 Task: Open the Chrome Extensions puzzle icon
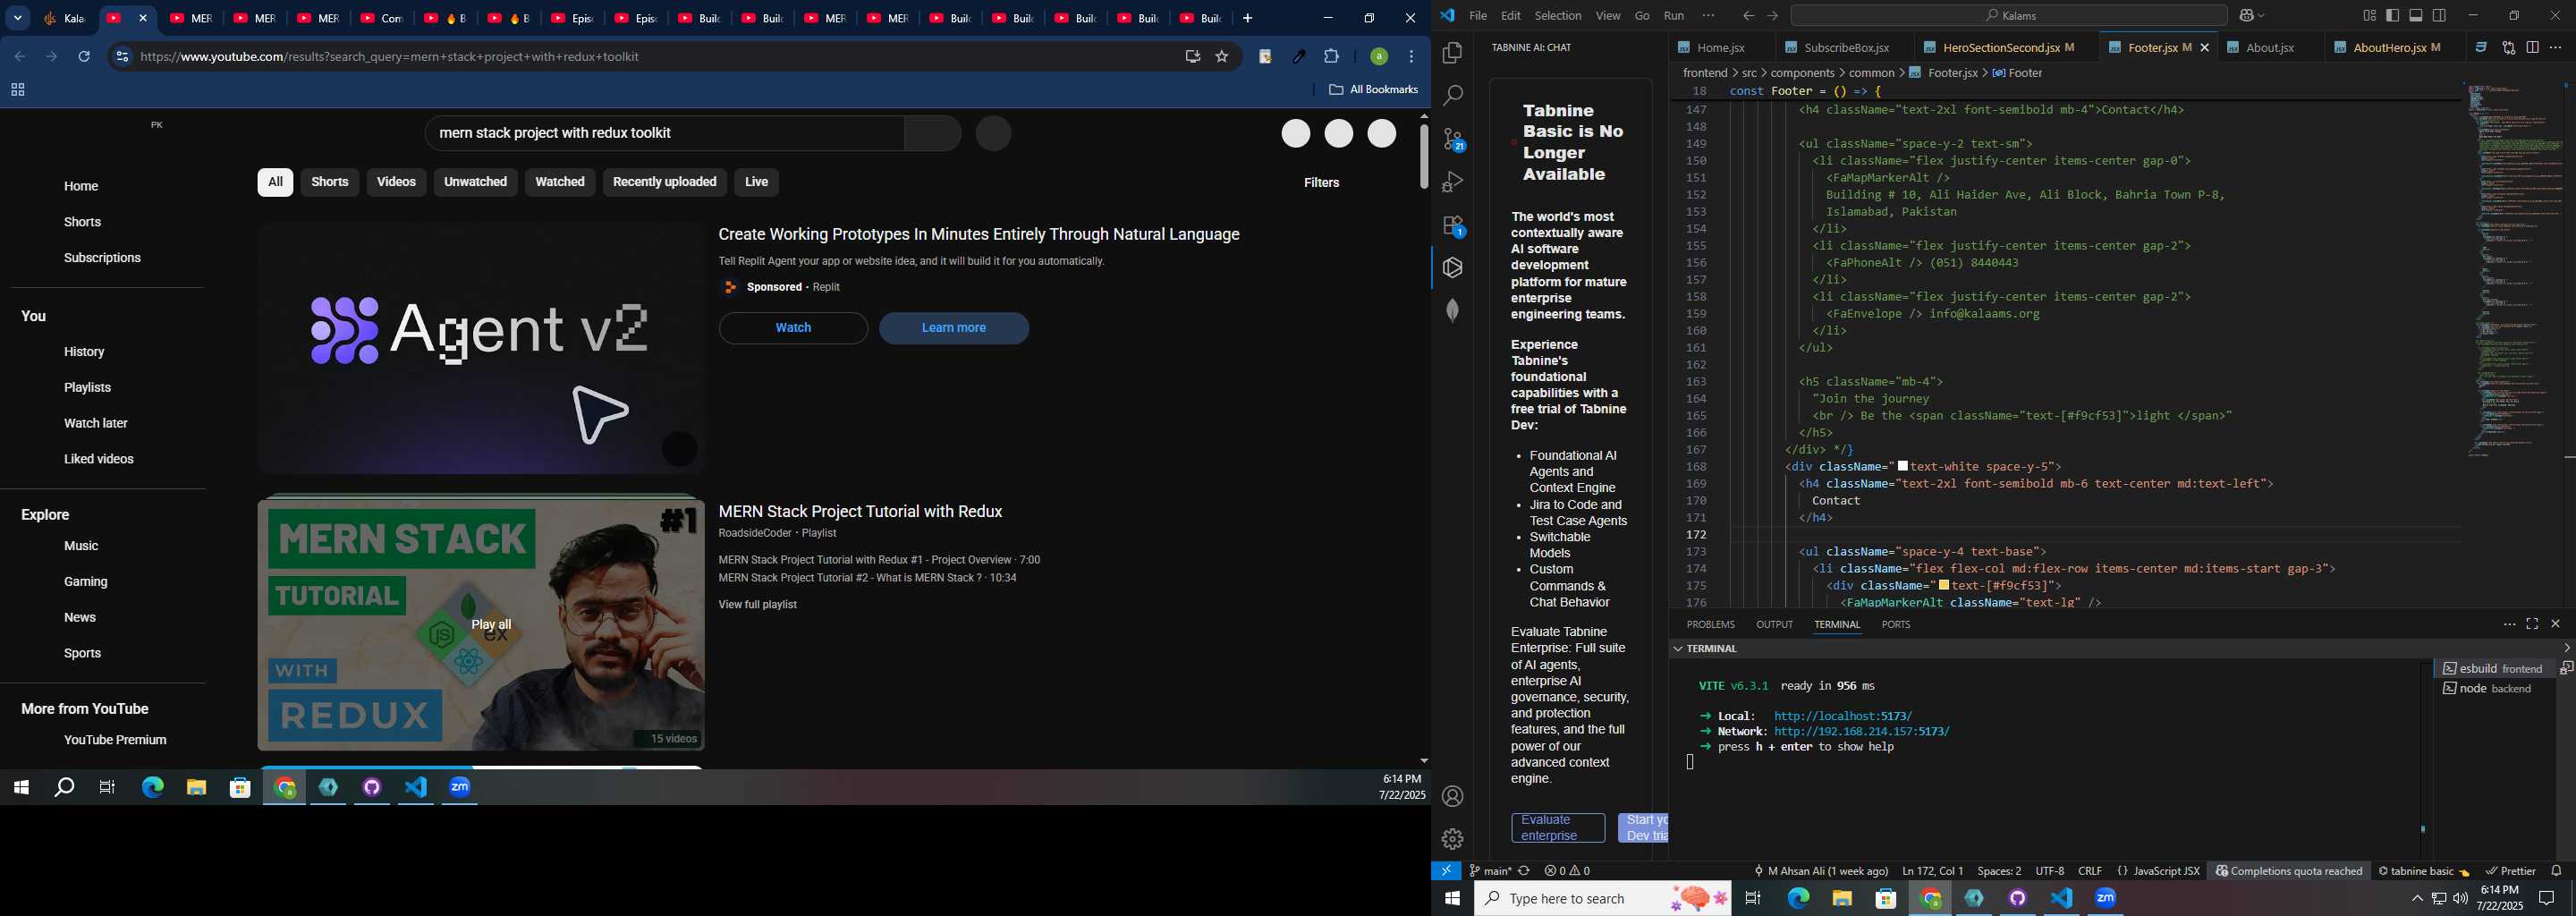pyautogui.click(x=1332, y=57)
